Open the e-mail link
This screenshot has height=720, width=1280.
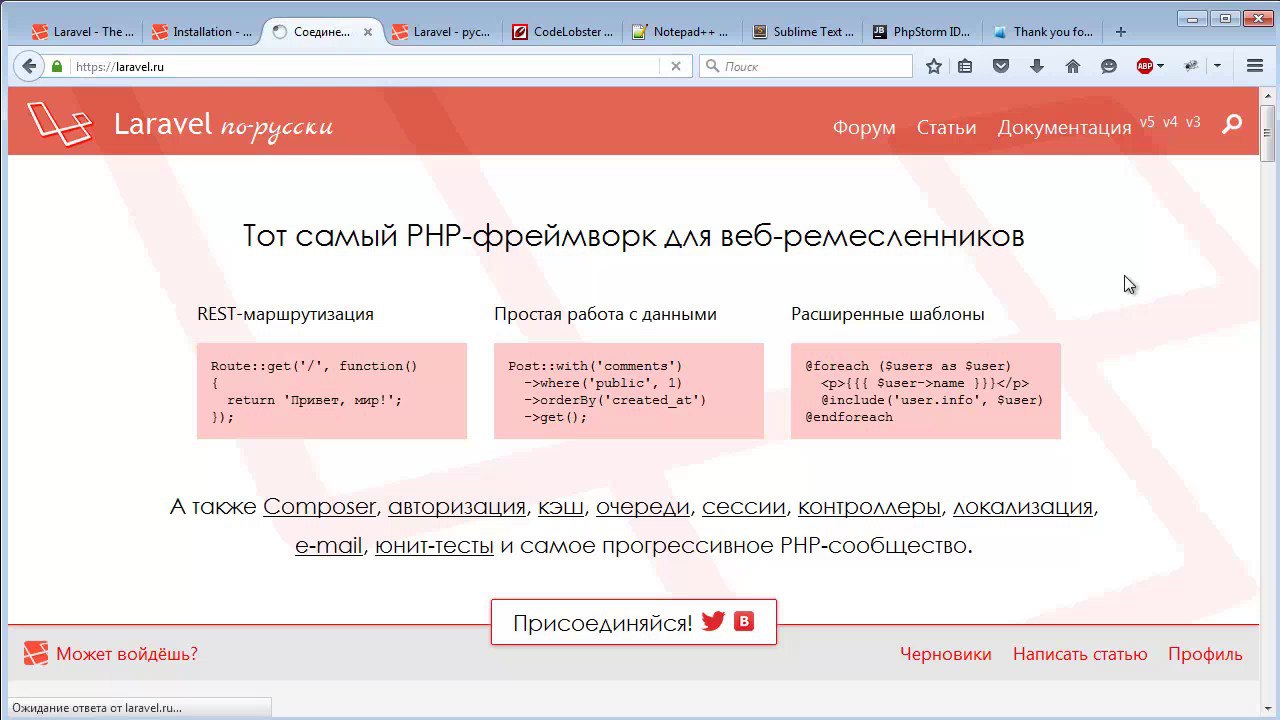click(x=329, y=545)
